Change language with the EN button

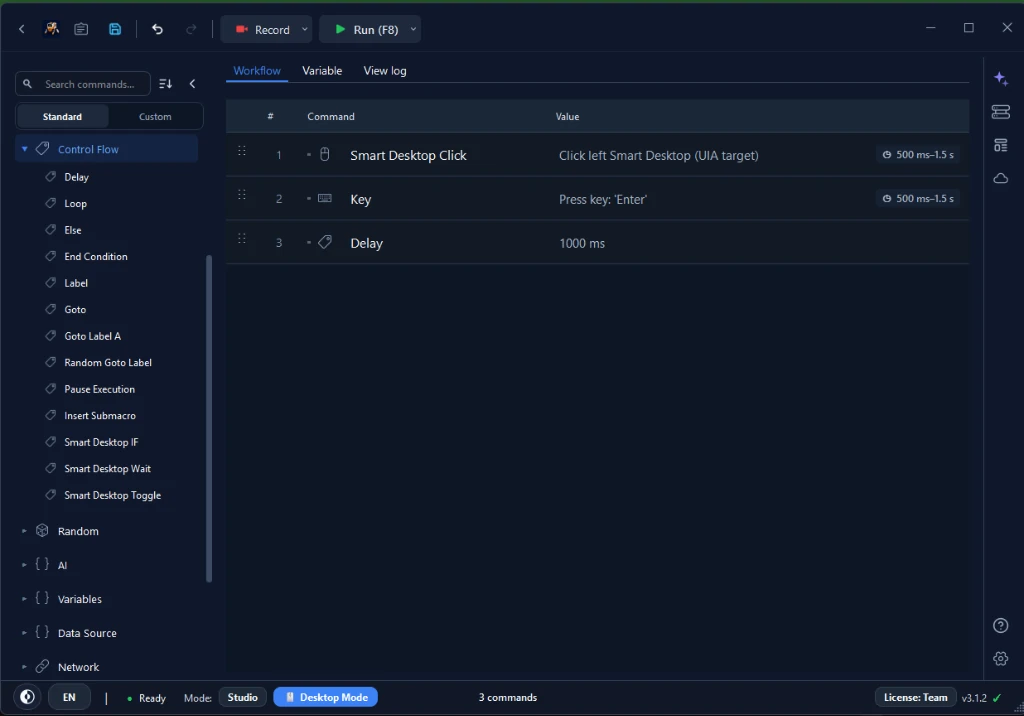point(69,697)
